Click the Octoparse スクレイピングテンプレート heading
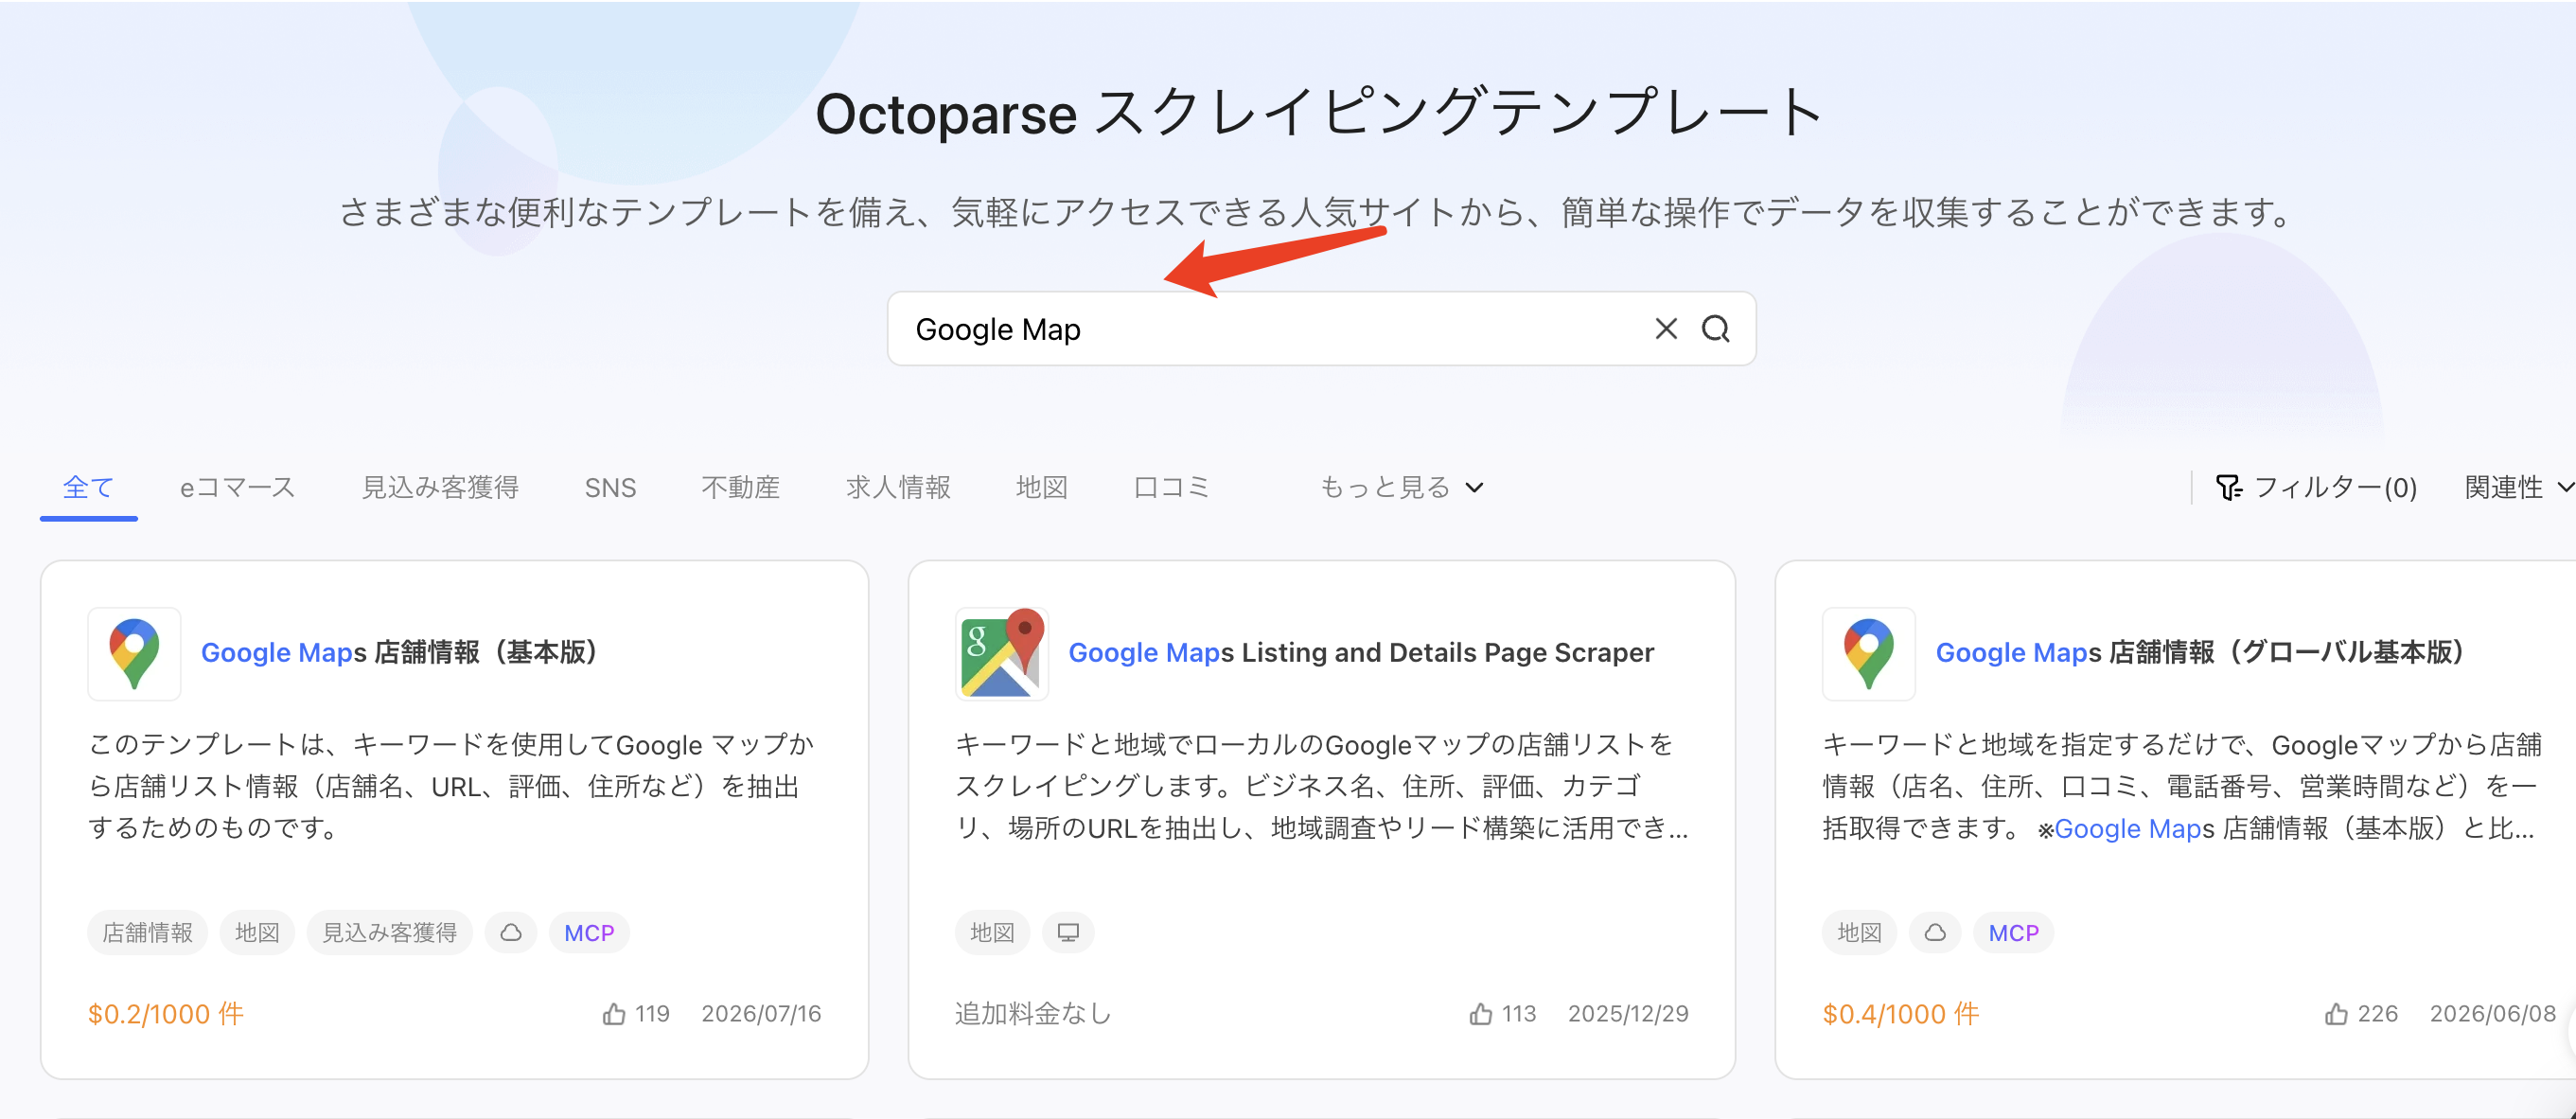The image size is (2576, 1119). (1321, 112)
